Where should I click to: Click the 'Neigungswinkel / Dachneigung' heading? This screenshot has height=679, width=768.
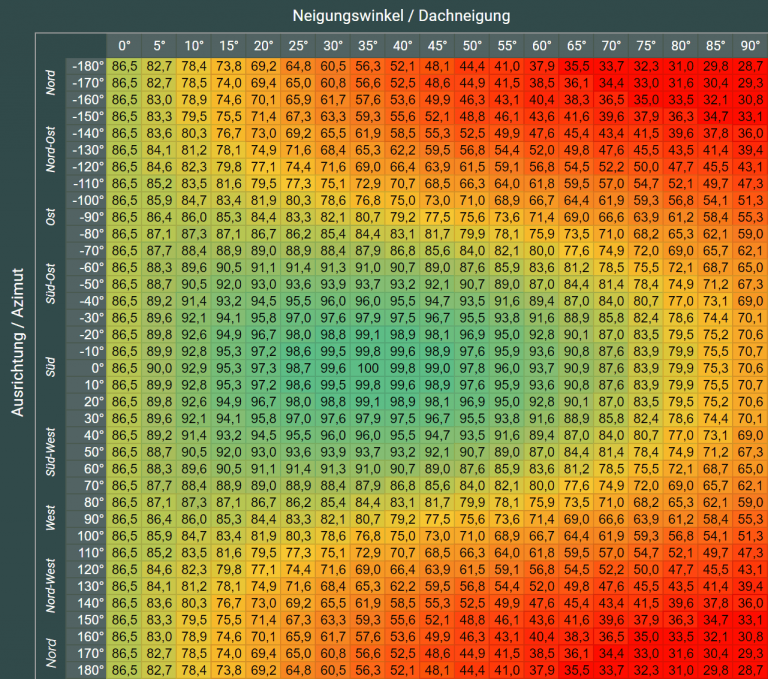tap(401, 16)
